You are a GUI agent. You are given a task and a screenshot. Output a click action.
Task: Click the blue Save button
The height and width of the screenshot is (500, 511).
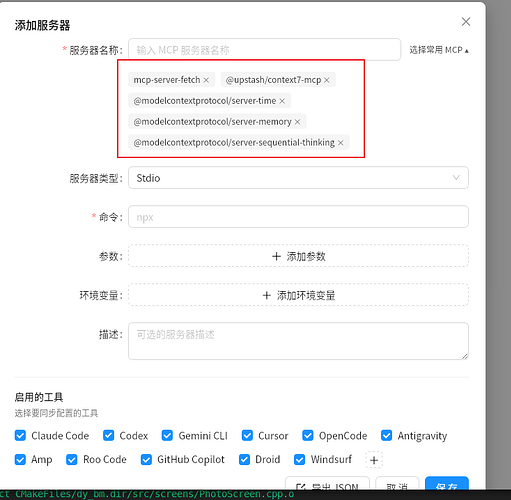pos(447,484)
